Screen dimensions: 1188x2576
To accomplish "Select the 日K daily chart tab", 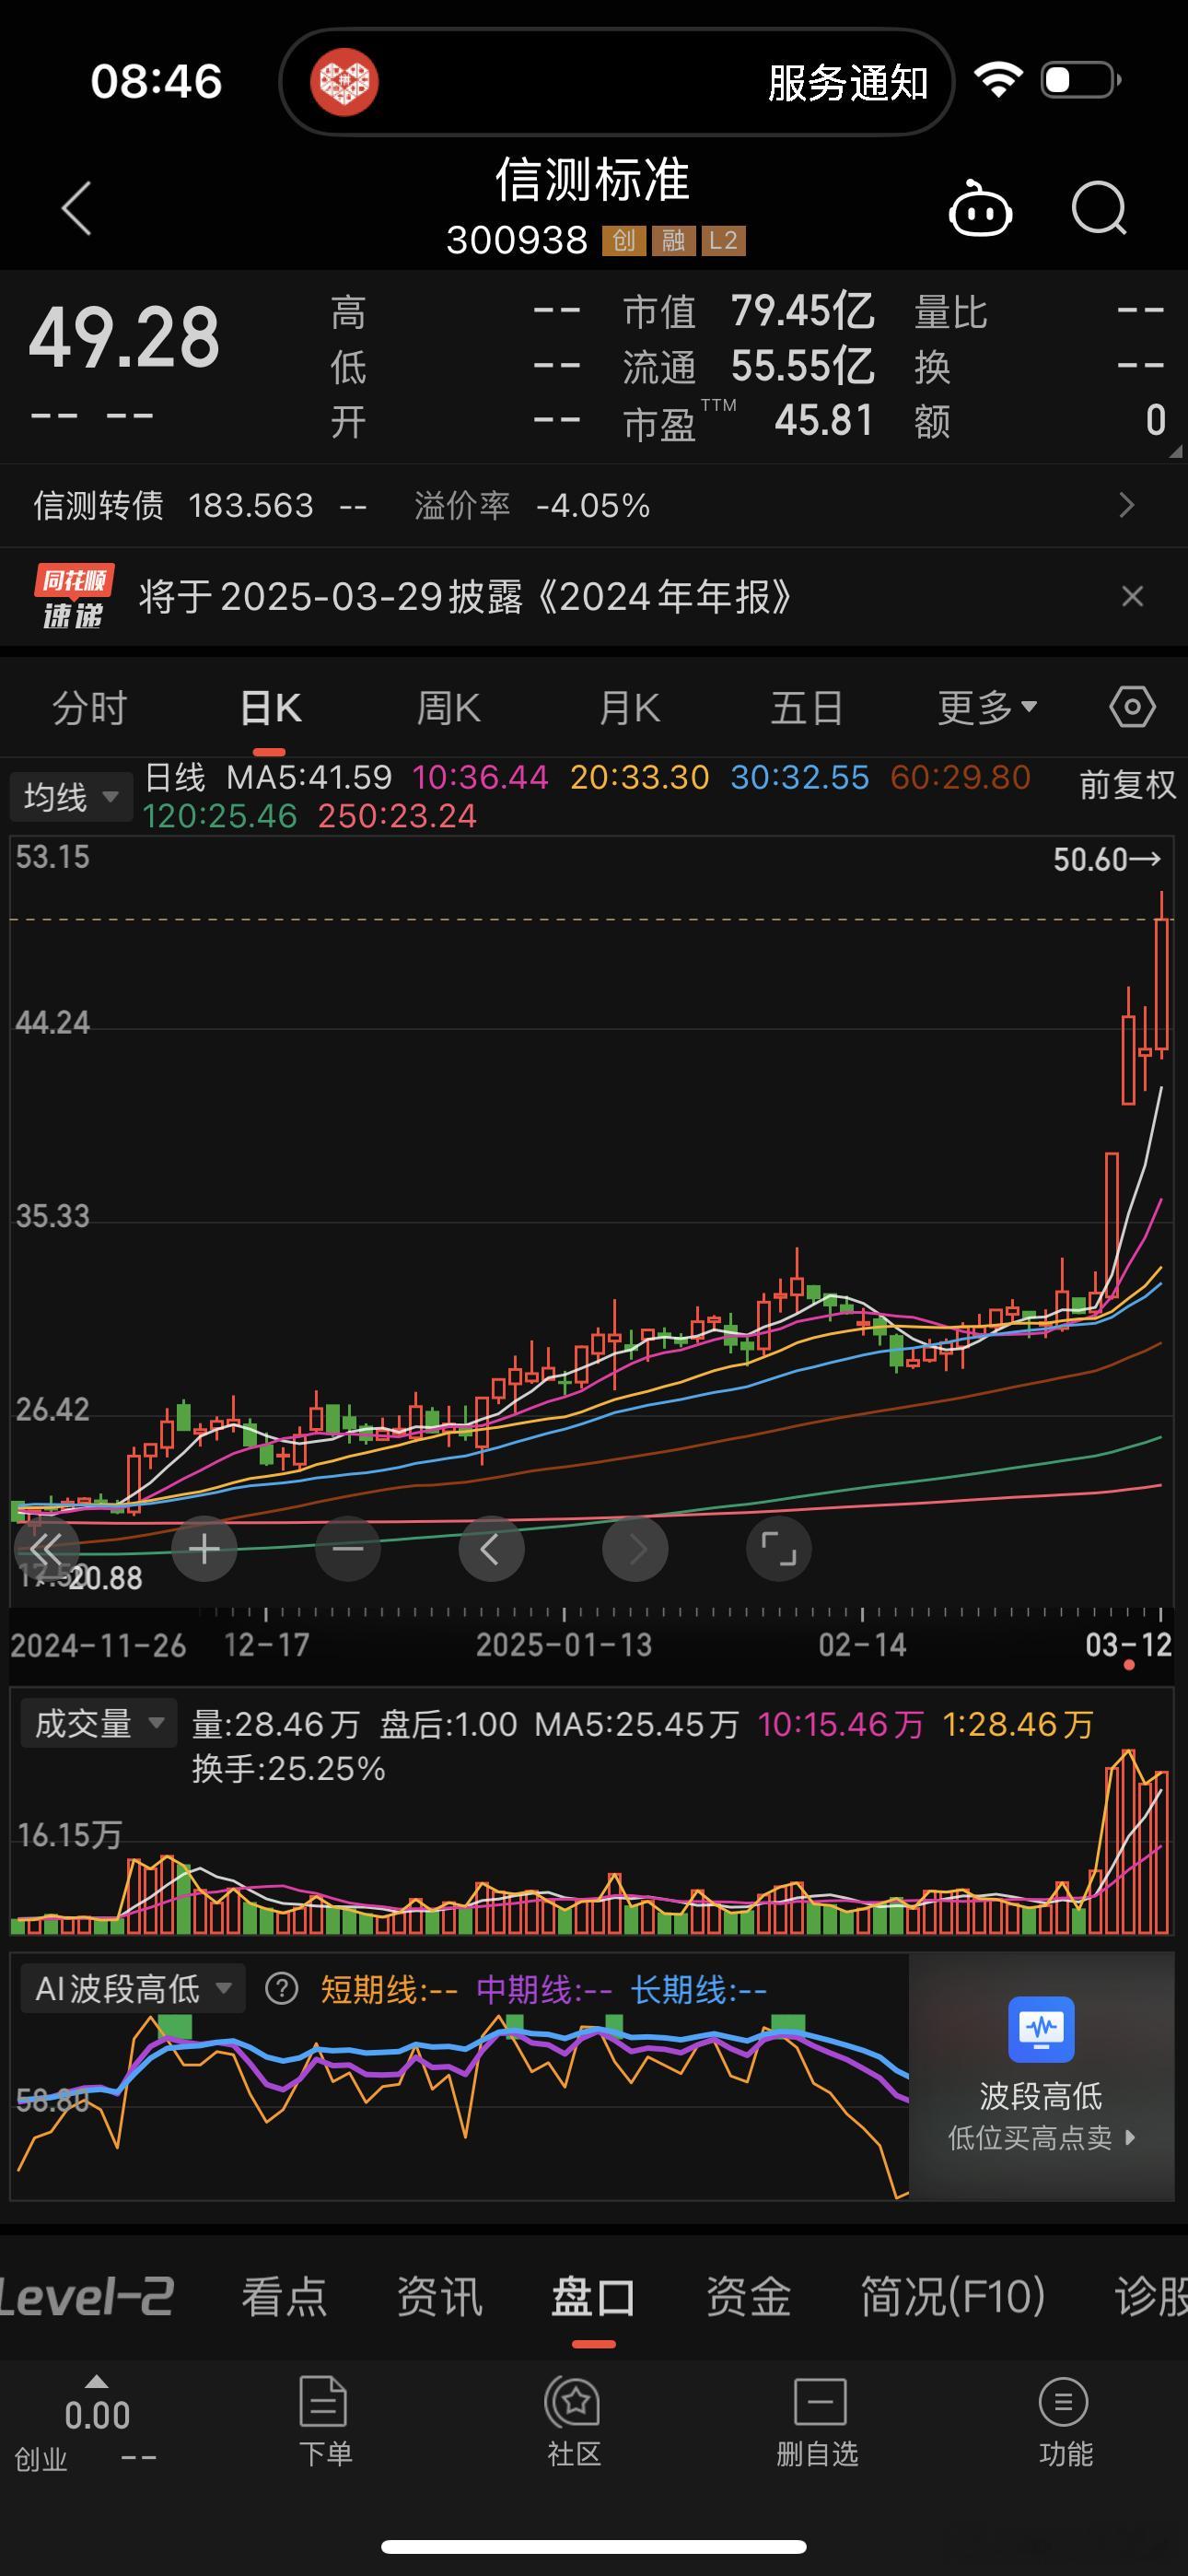I will click(270, 708).
